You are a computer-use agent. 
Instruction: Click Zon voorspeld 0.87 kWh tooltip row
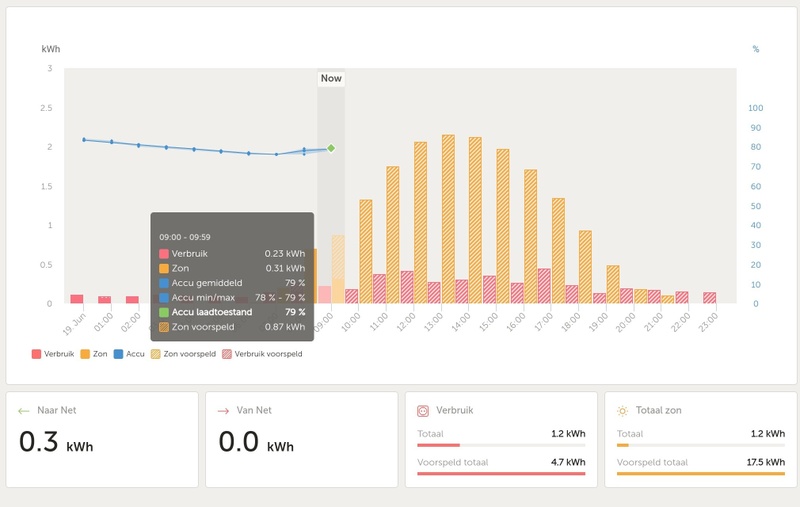pyautogui.click(x=232, y=327)
